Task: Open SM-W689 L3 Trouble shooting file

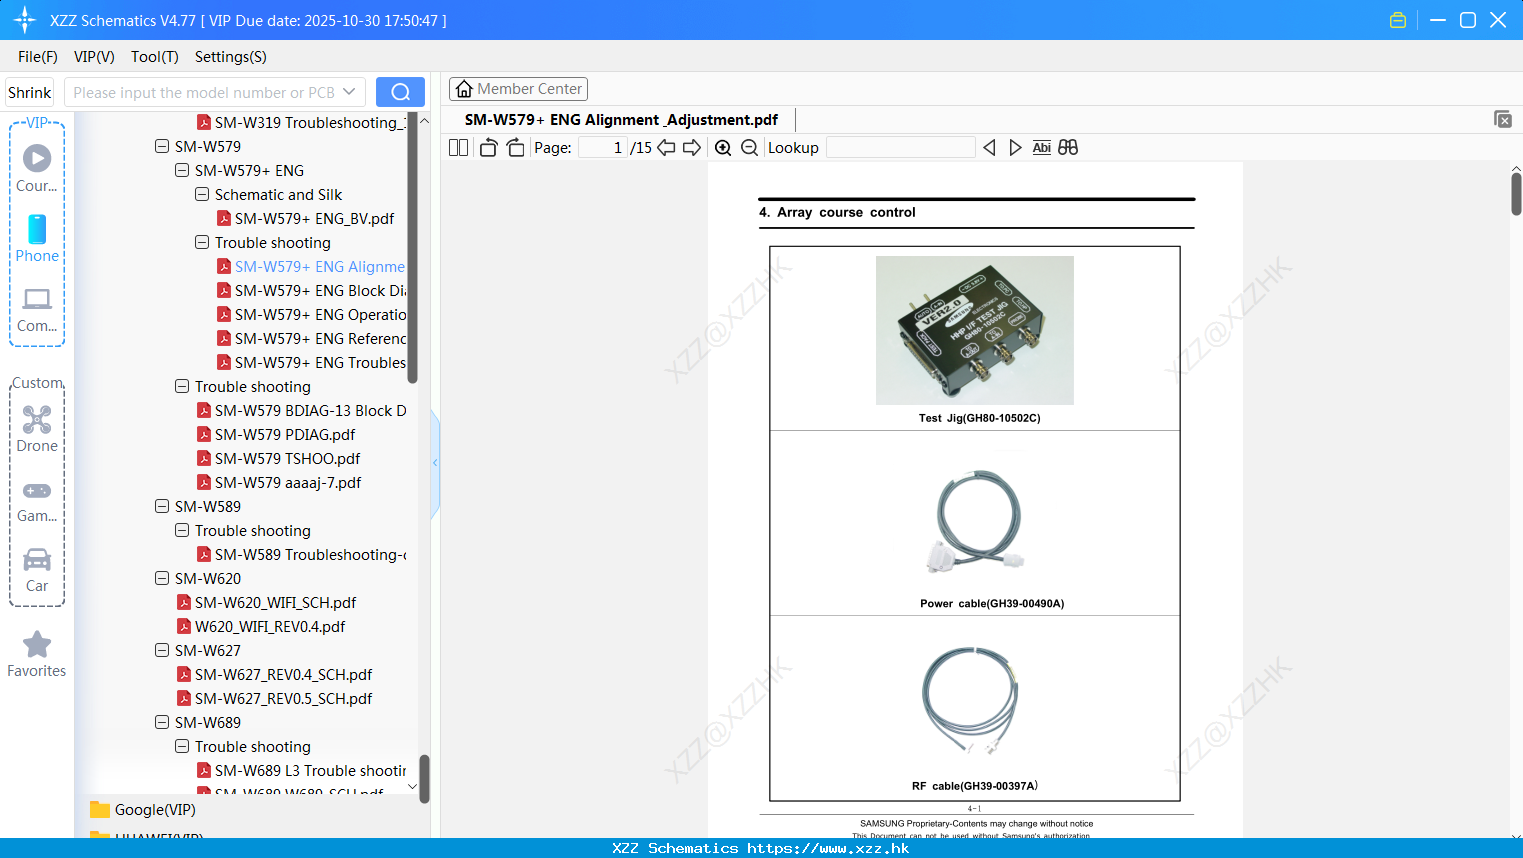Action: click(x=301, y=770)
